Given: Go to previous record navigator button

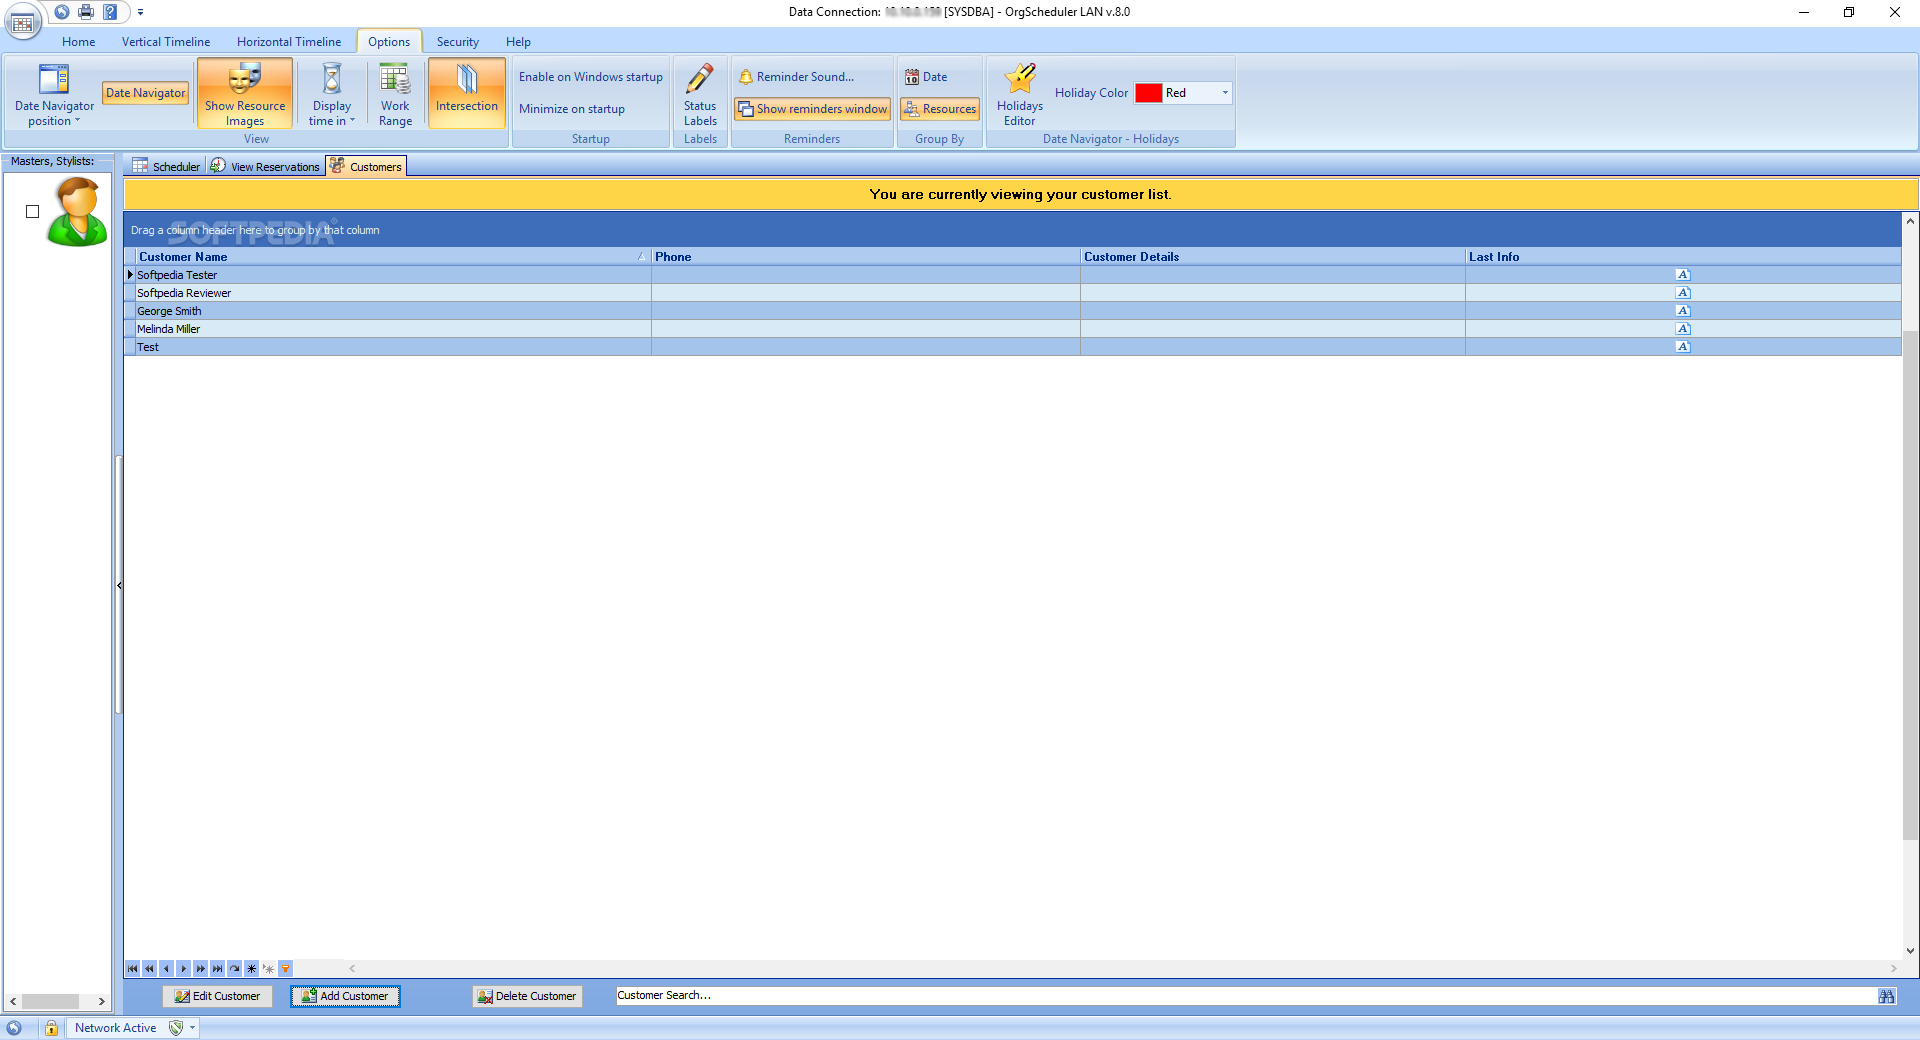Looking at the screenshot, I should (166, 968).
